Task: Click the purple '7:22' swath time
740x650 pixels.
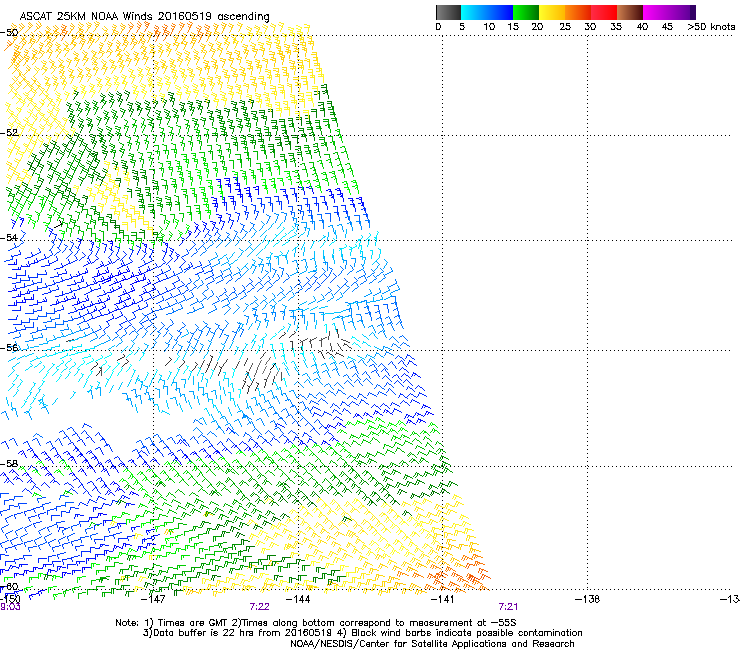Action: 260,607
